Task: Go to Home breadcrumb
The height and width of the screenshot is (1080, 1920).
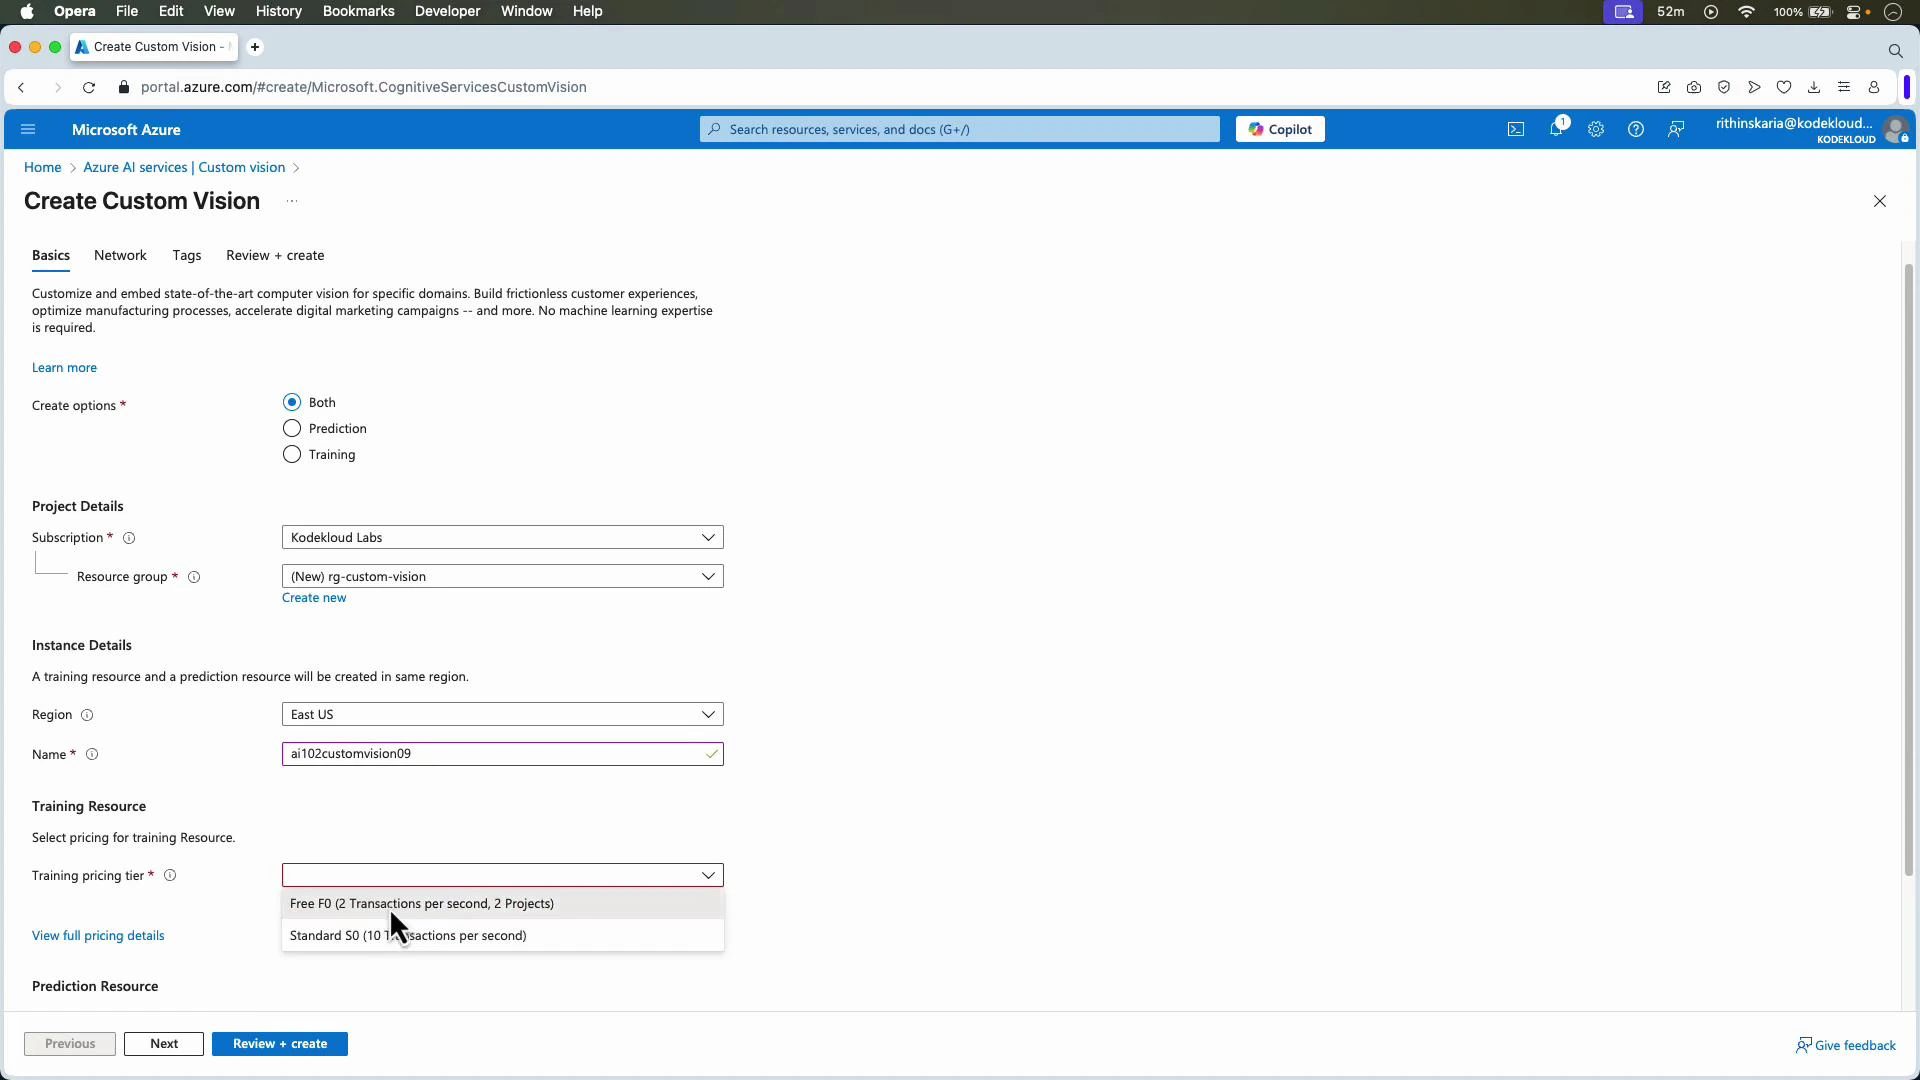Action: click(43, 167)
